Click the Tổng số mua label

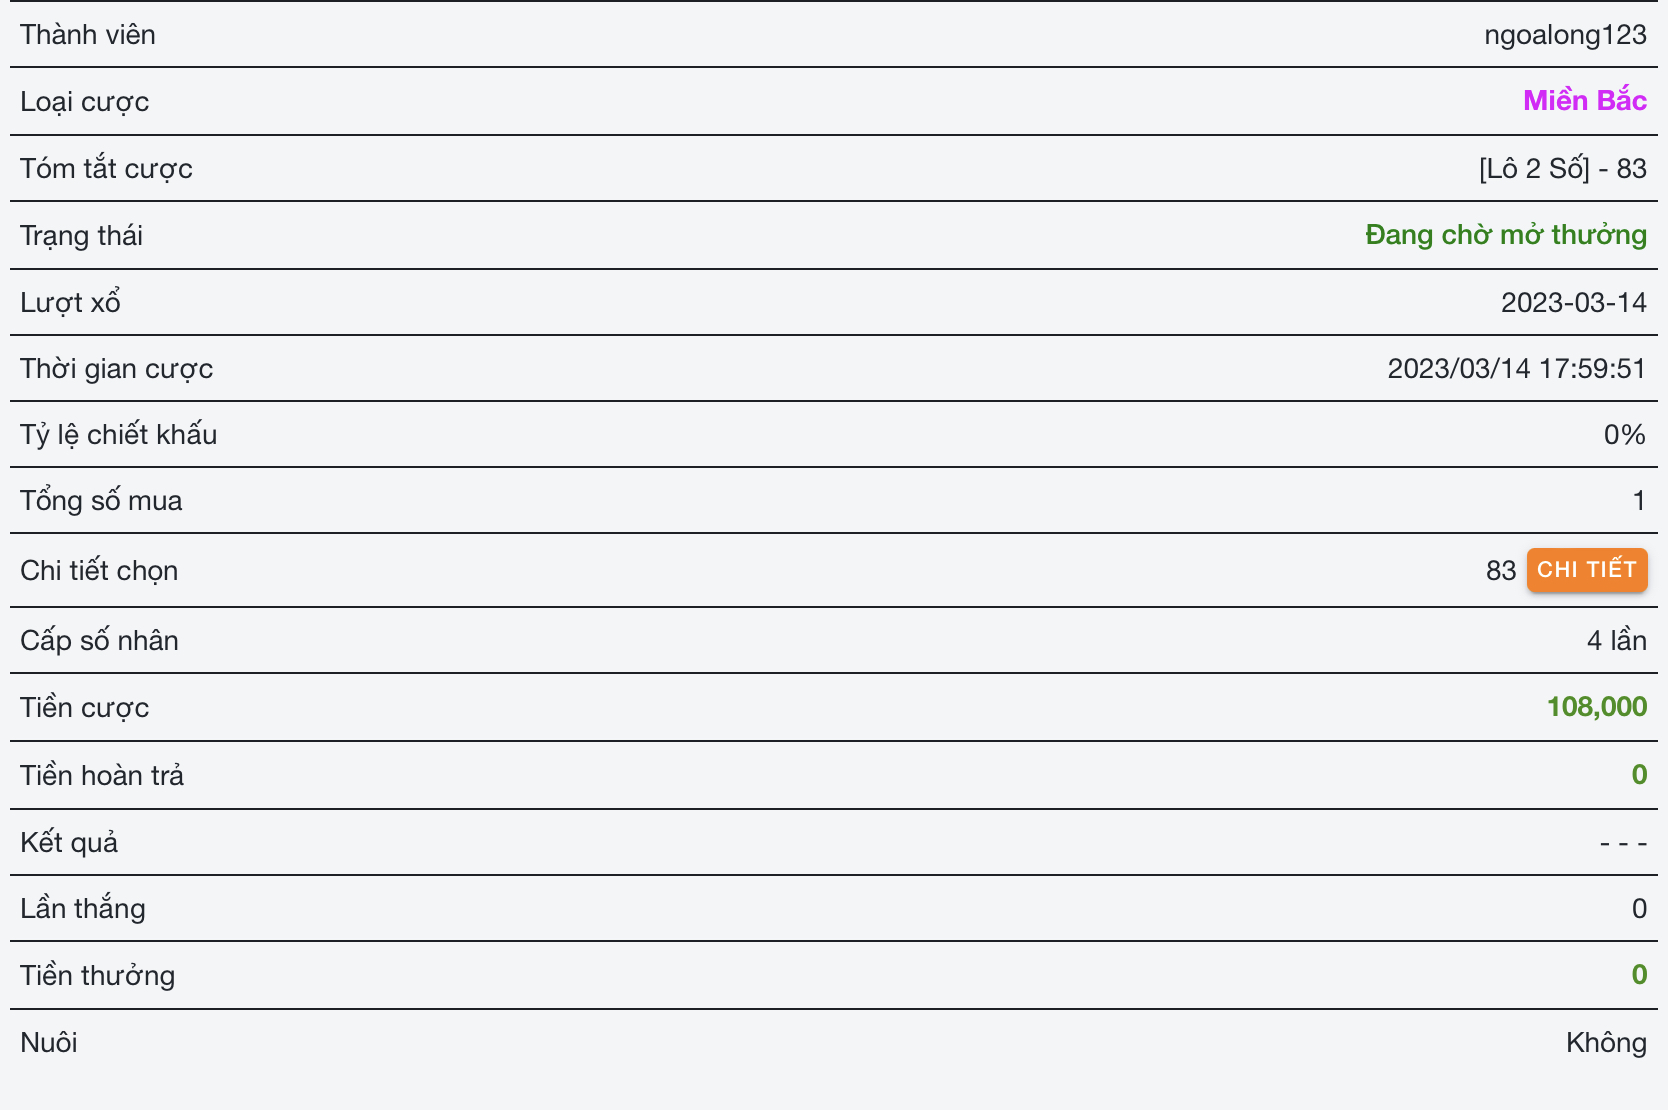click(x=101, y=500)
